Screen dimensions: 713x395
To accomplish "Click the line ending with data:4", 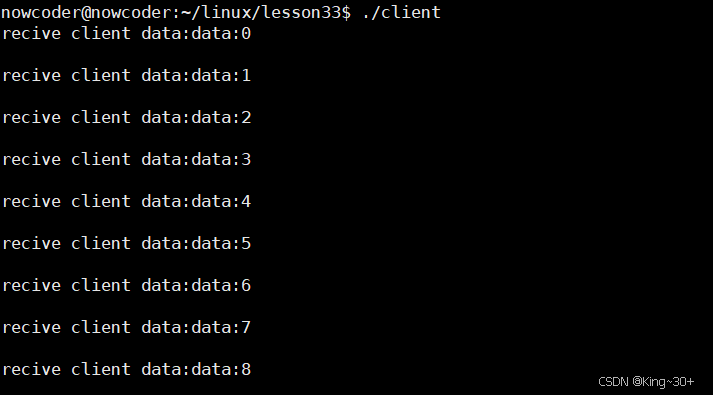I will pos(127,201).
